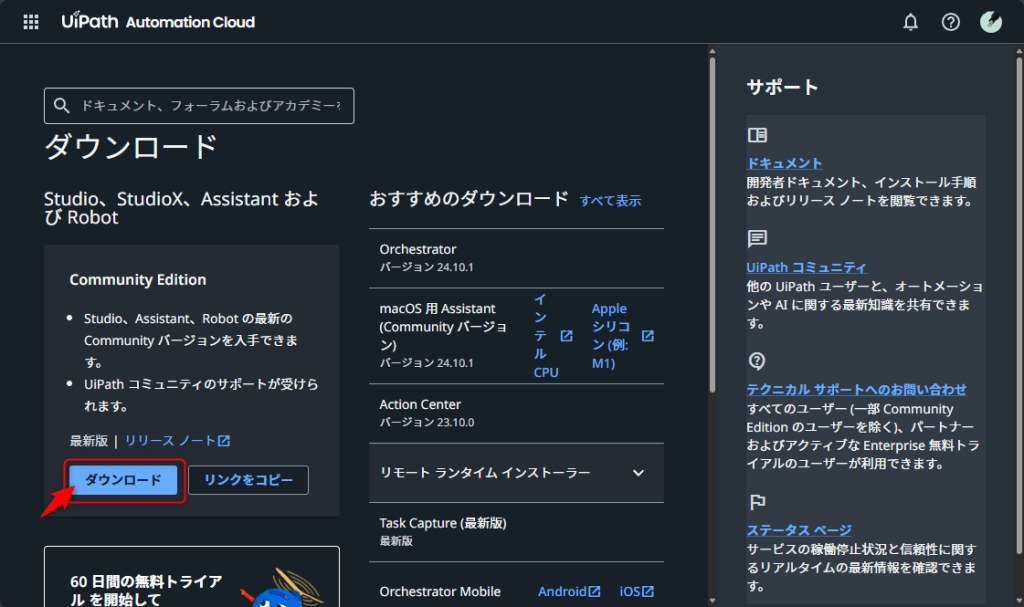Click the blue ダウンロード button

tap(123, 480)
